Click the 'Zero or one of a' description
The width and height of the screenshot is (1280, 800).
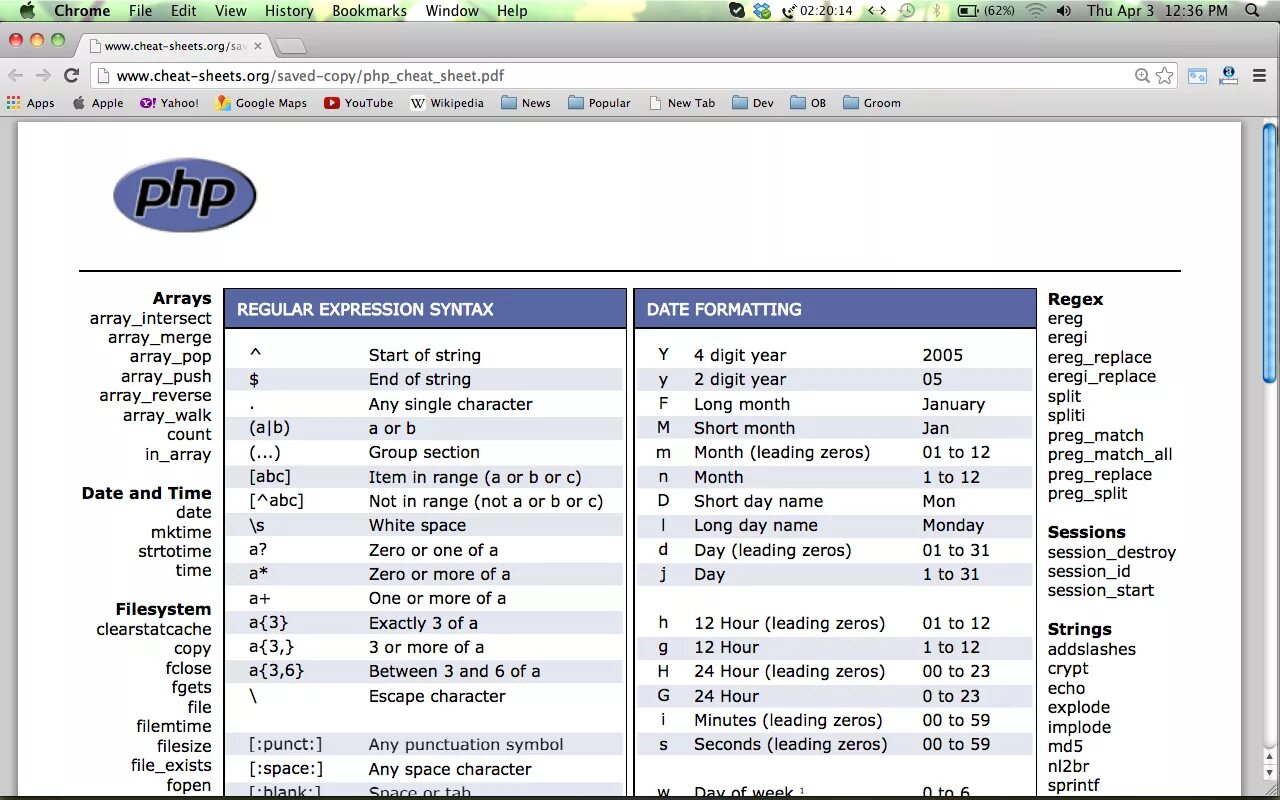[x=433, y=550]
